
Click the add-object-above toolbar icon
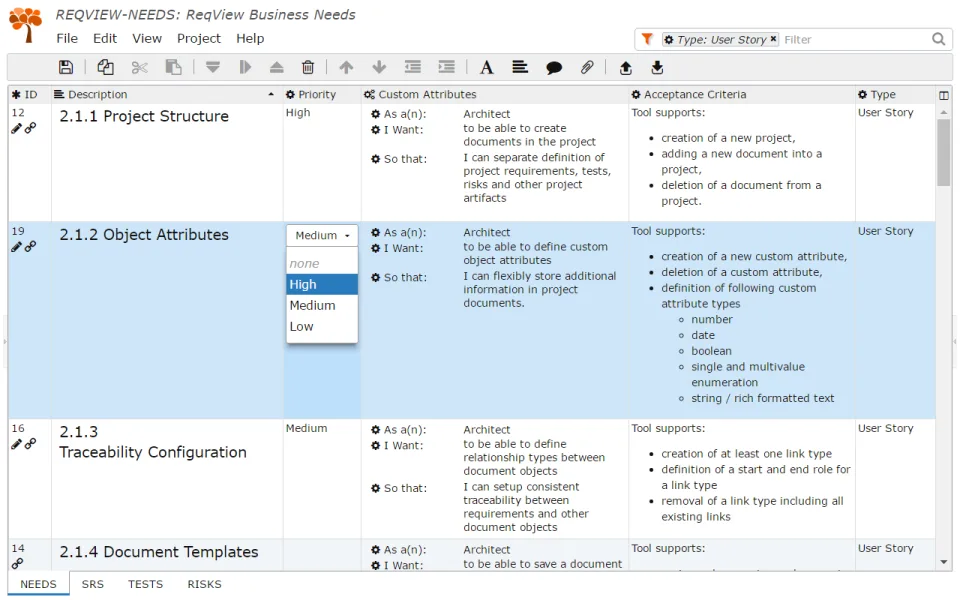(277, 67)
